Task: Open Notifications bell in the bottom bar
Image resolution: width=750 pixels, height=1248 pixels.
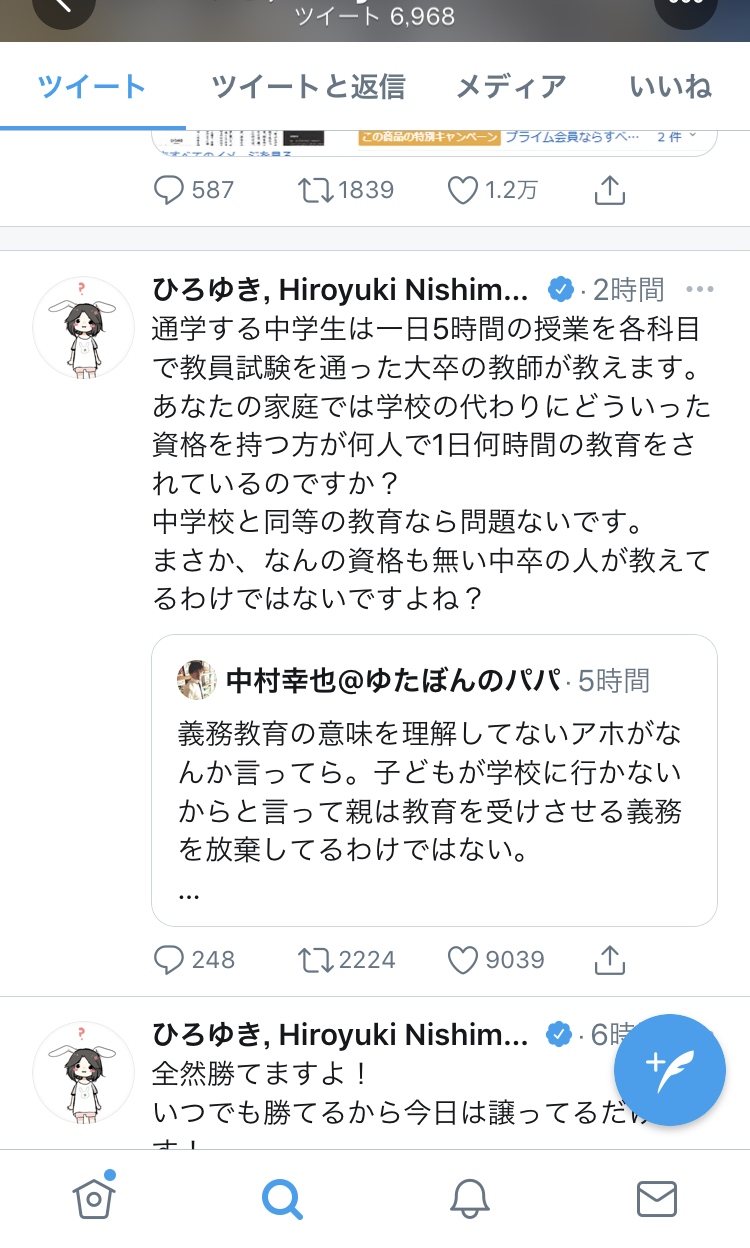Action: pos(469,1197)
